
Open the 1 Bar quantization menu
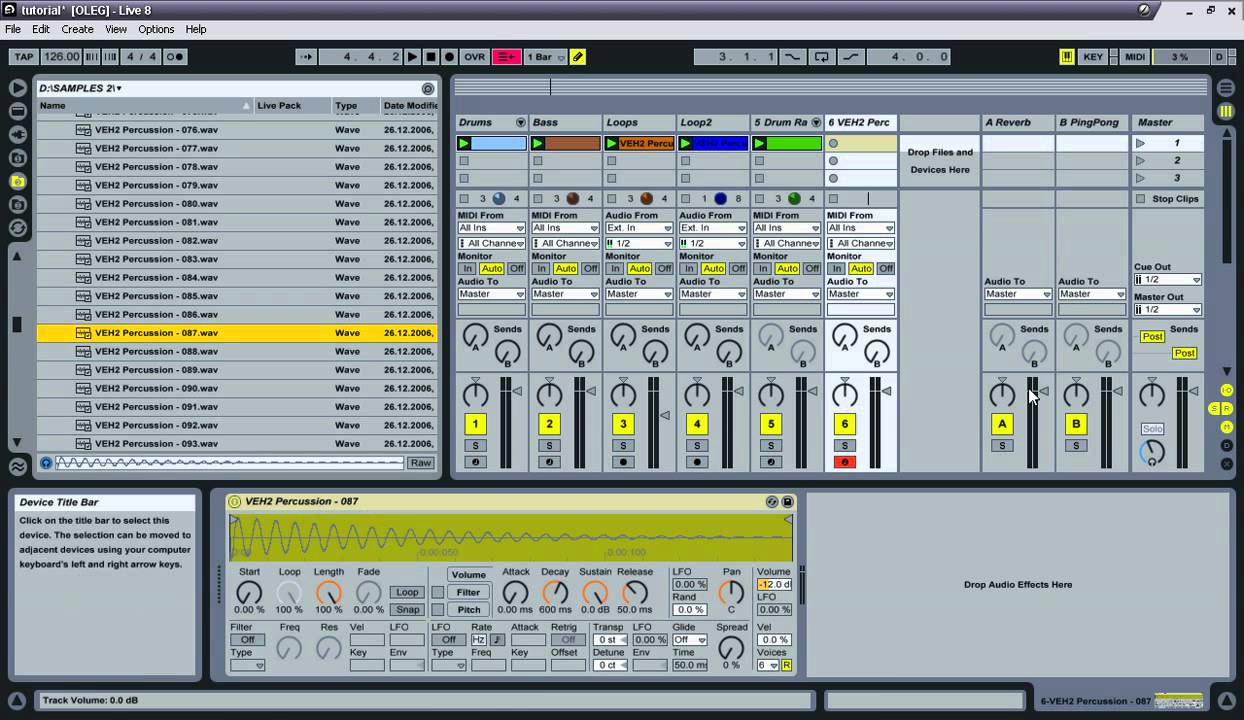546,57
